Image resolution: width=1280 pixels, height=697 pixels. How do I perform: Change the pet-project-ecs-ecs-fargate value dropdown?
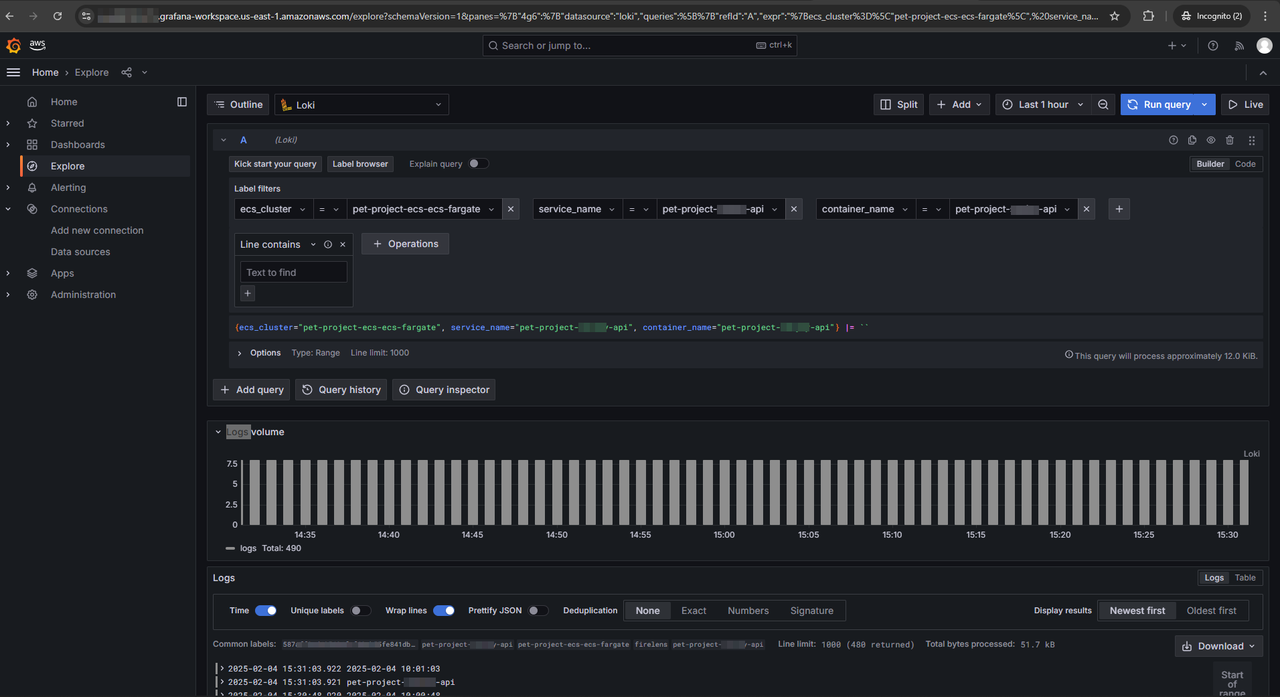(x=424, y=209)
